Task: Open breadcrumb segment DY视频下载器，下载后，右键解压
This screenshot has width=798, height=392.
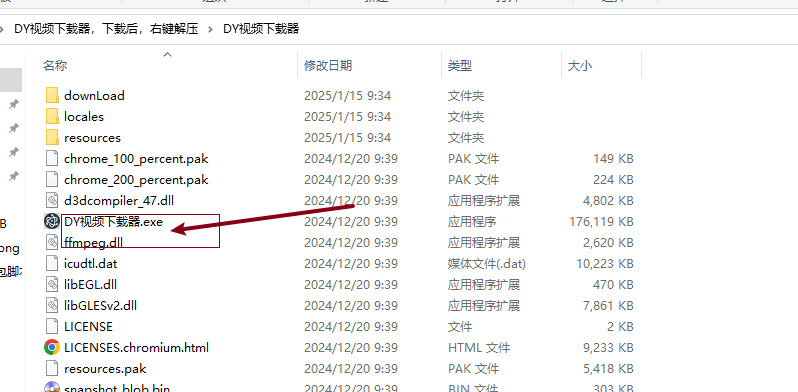Action: click(106, 29)
